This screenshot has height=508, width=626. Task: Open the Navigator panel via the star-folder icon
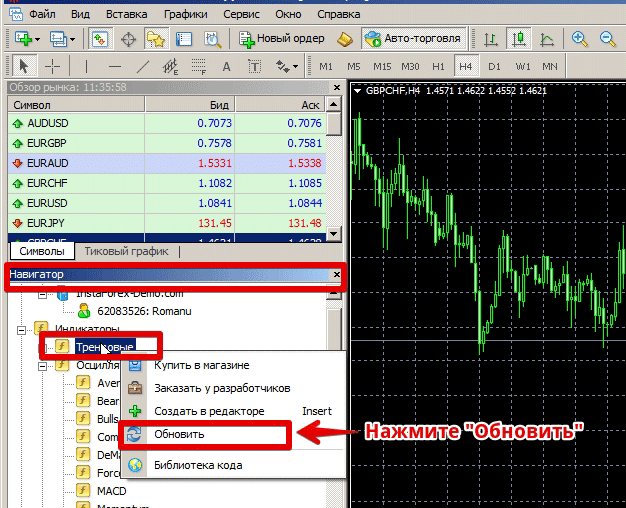[155, 39]
